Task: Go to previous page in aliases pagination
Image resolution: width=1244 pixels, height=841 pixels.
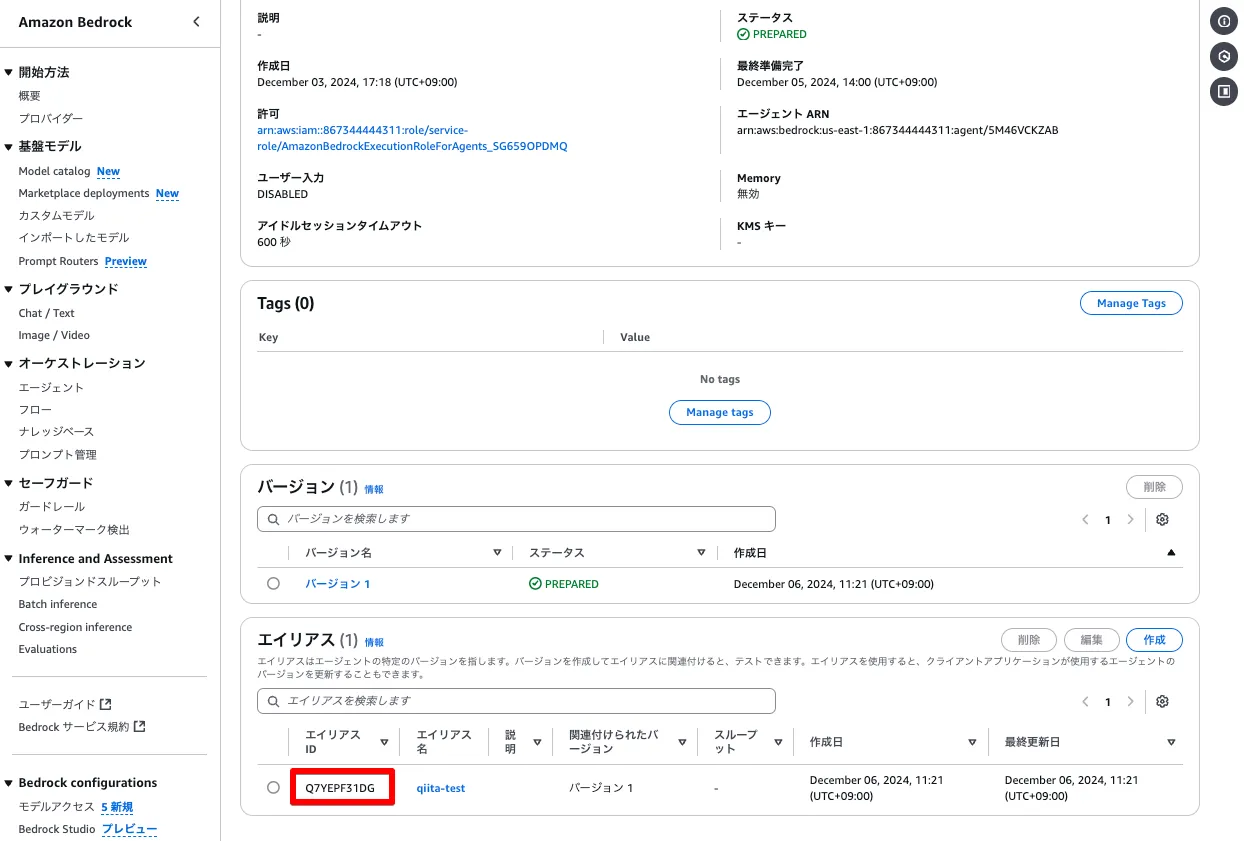Action: point(1085,702)
